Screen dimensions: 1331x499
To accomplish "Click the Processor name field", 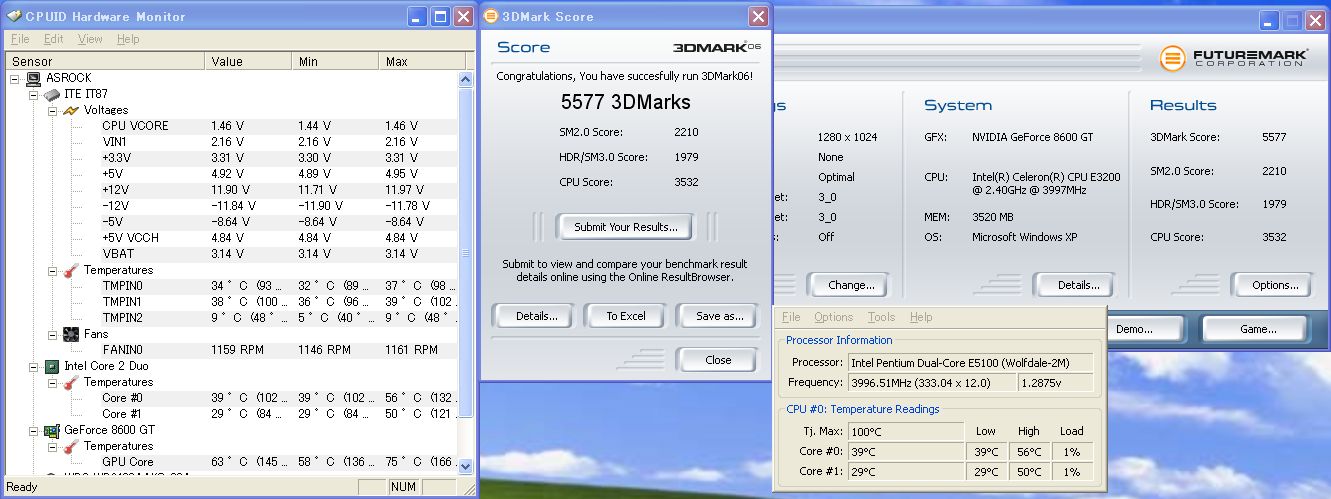I will tap(970, 362).
